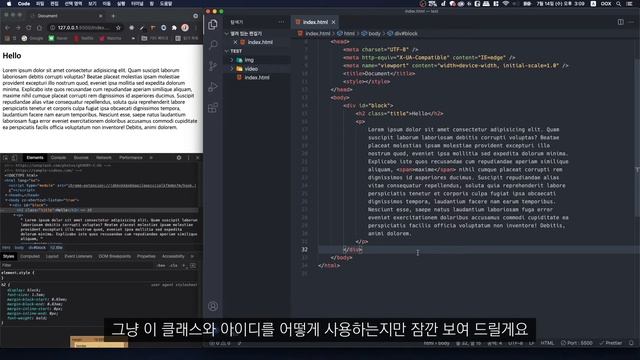Switch to the DevTools Performance tab
Viewport: 640px width, 360px height.
131,158
